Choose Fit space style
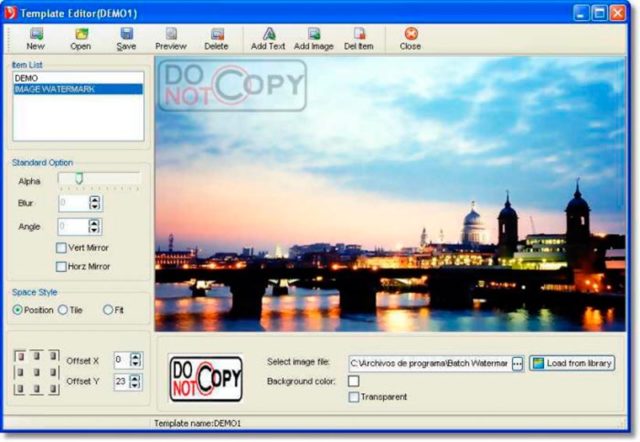Screen dimensions: 640x442 pyautogui.click(x=108, y=310)
